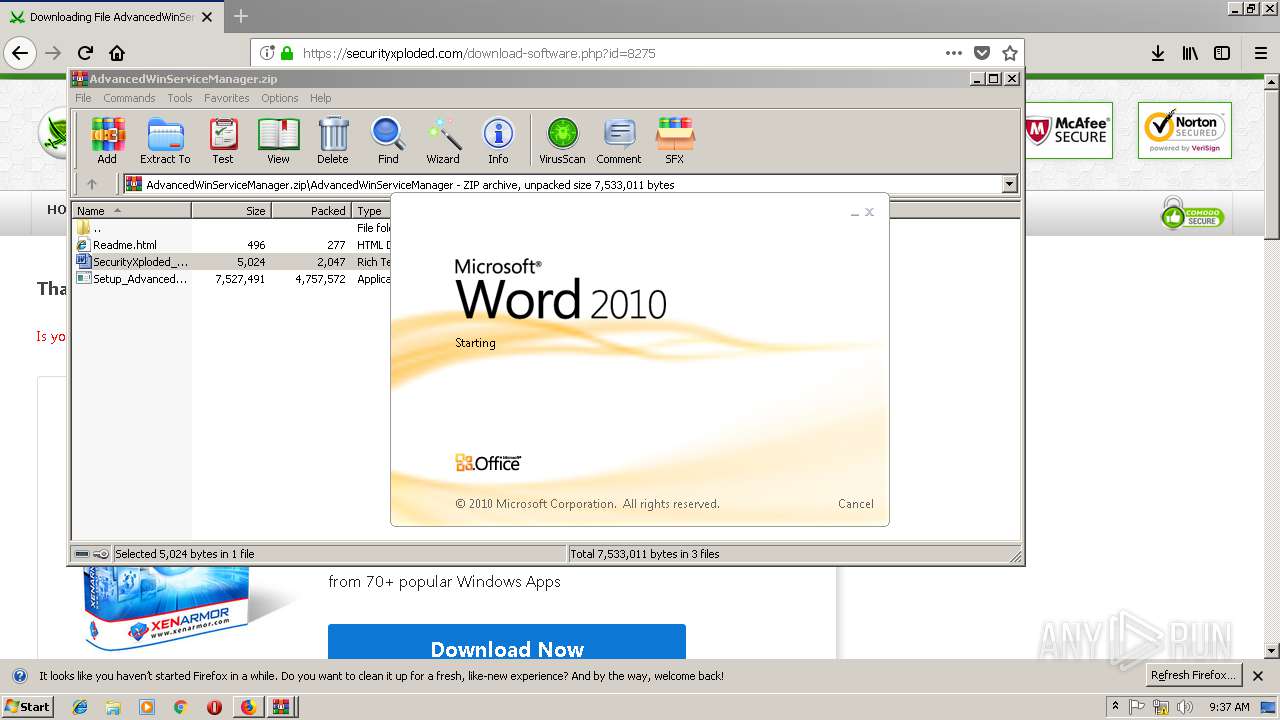
Task: Switch to the Downloading File AdvancedWinServ tab
Action: pos(110,17)
